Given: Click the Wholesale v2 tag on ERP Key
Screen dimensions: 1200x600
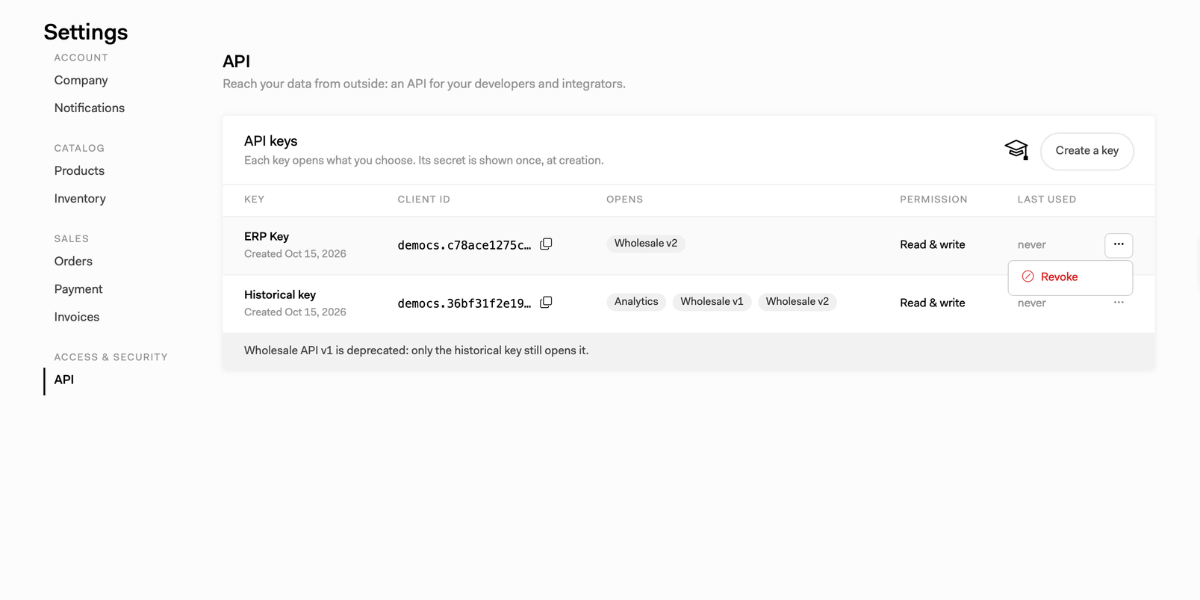Looking at the screenshot, I should [646, 243].
